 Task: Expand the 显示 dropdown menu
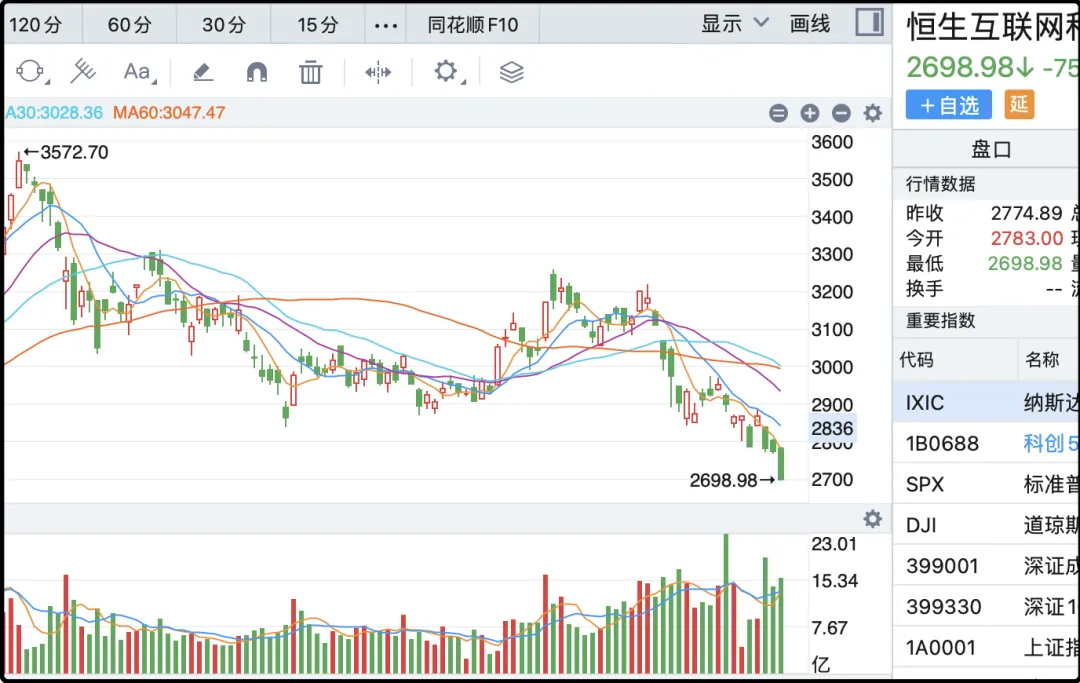(735, 24)
